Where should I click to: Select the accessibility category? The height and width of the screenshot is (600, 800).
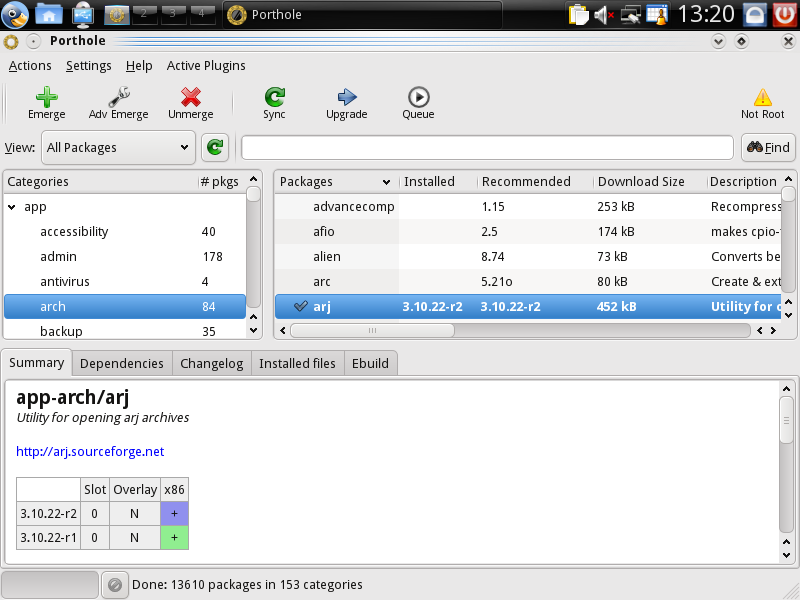(x=125, y=232)
